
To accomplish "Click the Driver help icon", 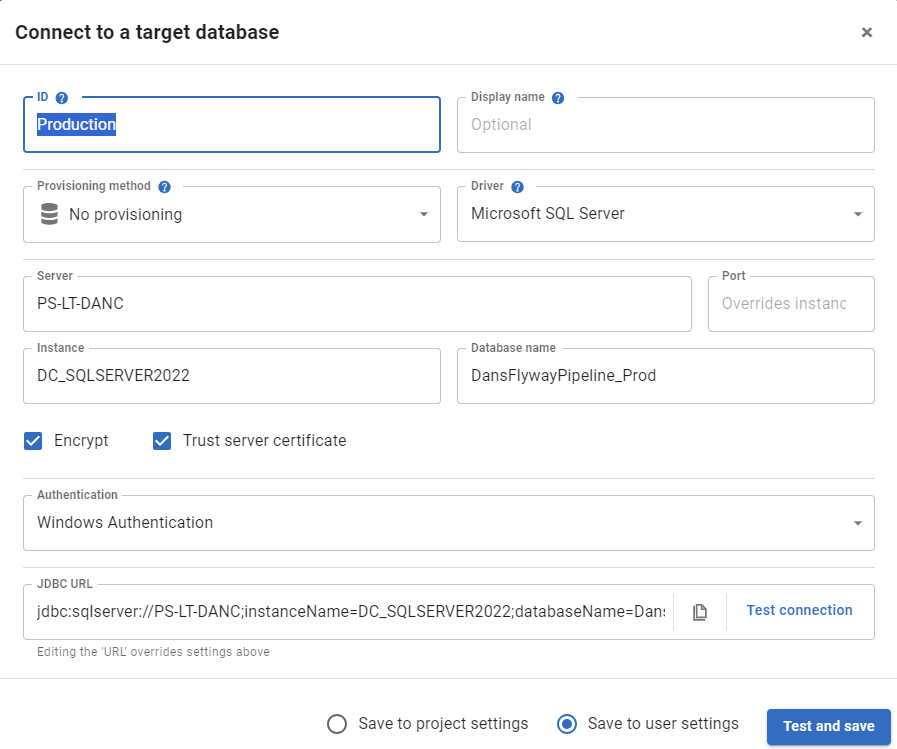I will 517,187.
